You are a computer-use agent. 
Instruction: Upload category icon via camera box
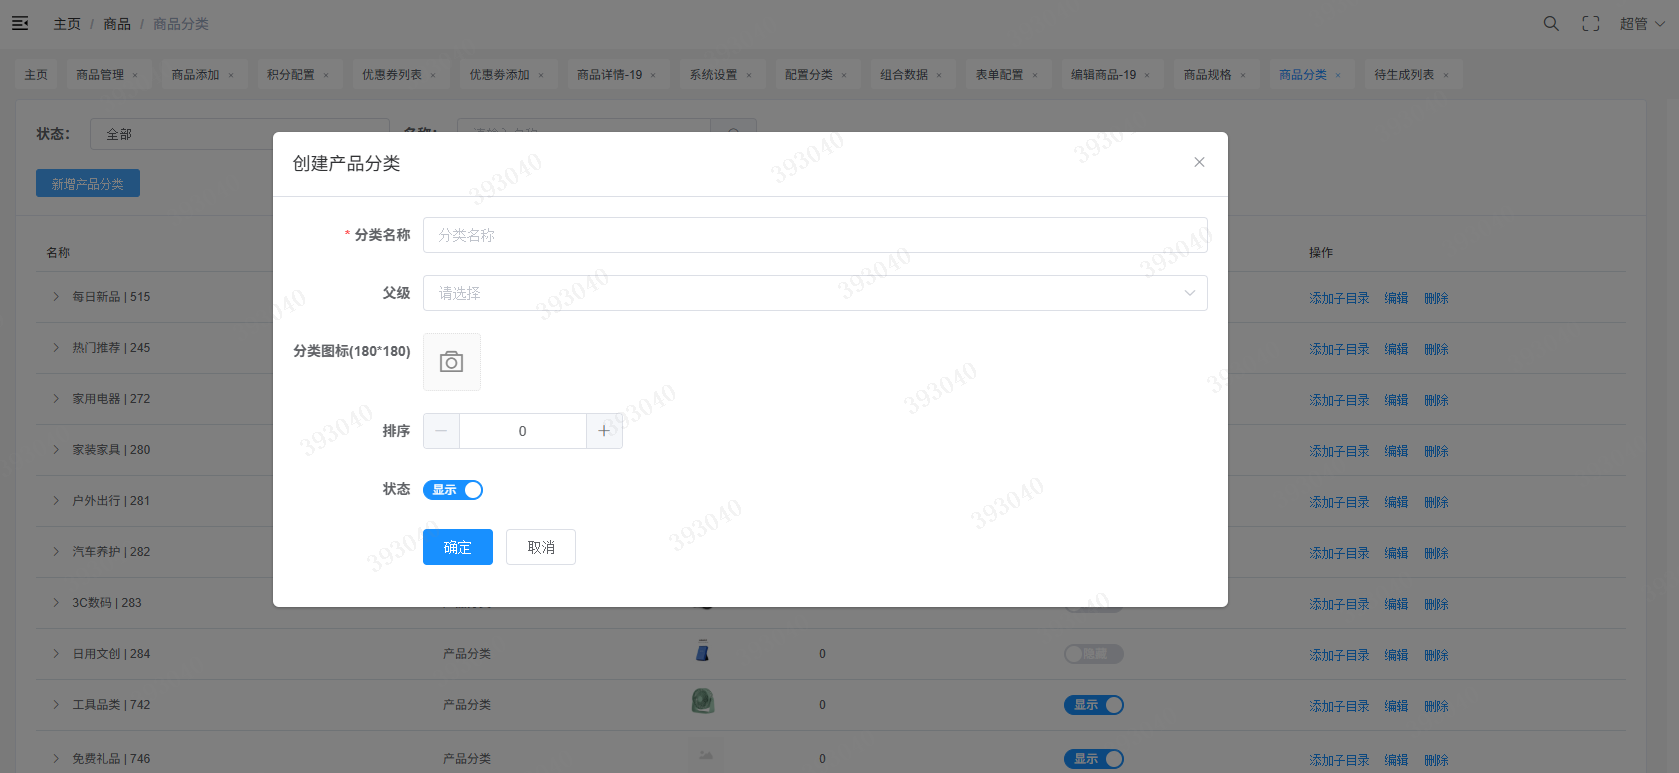[x=452, y=362]
